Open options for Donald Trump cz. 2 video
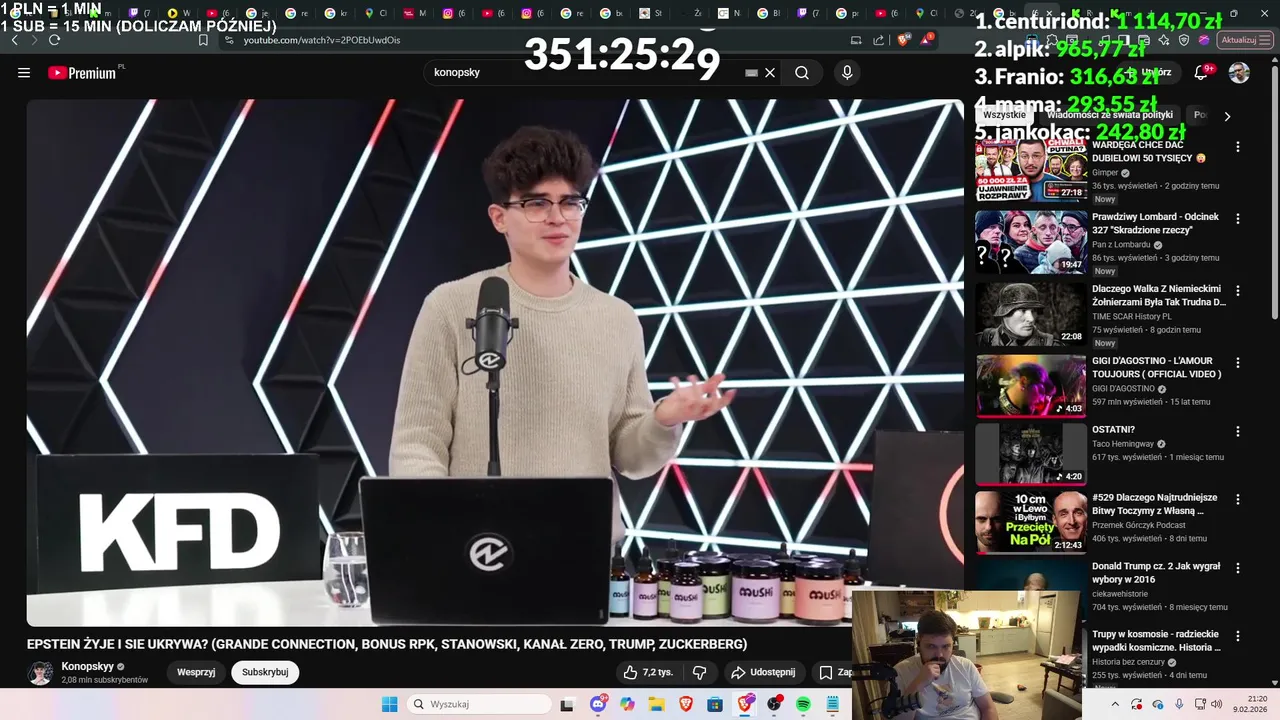Image resolution: width=1280 pixels, height=720 pixels. pyautogui.click(x=1238, y=568)
